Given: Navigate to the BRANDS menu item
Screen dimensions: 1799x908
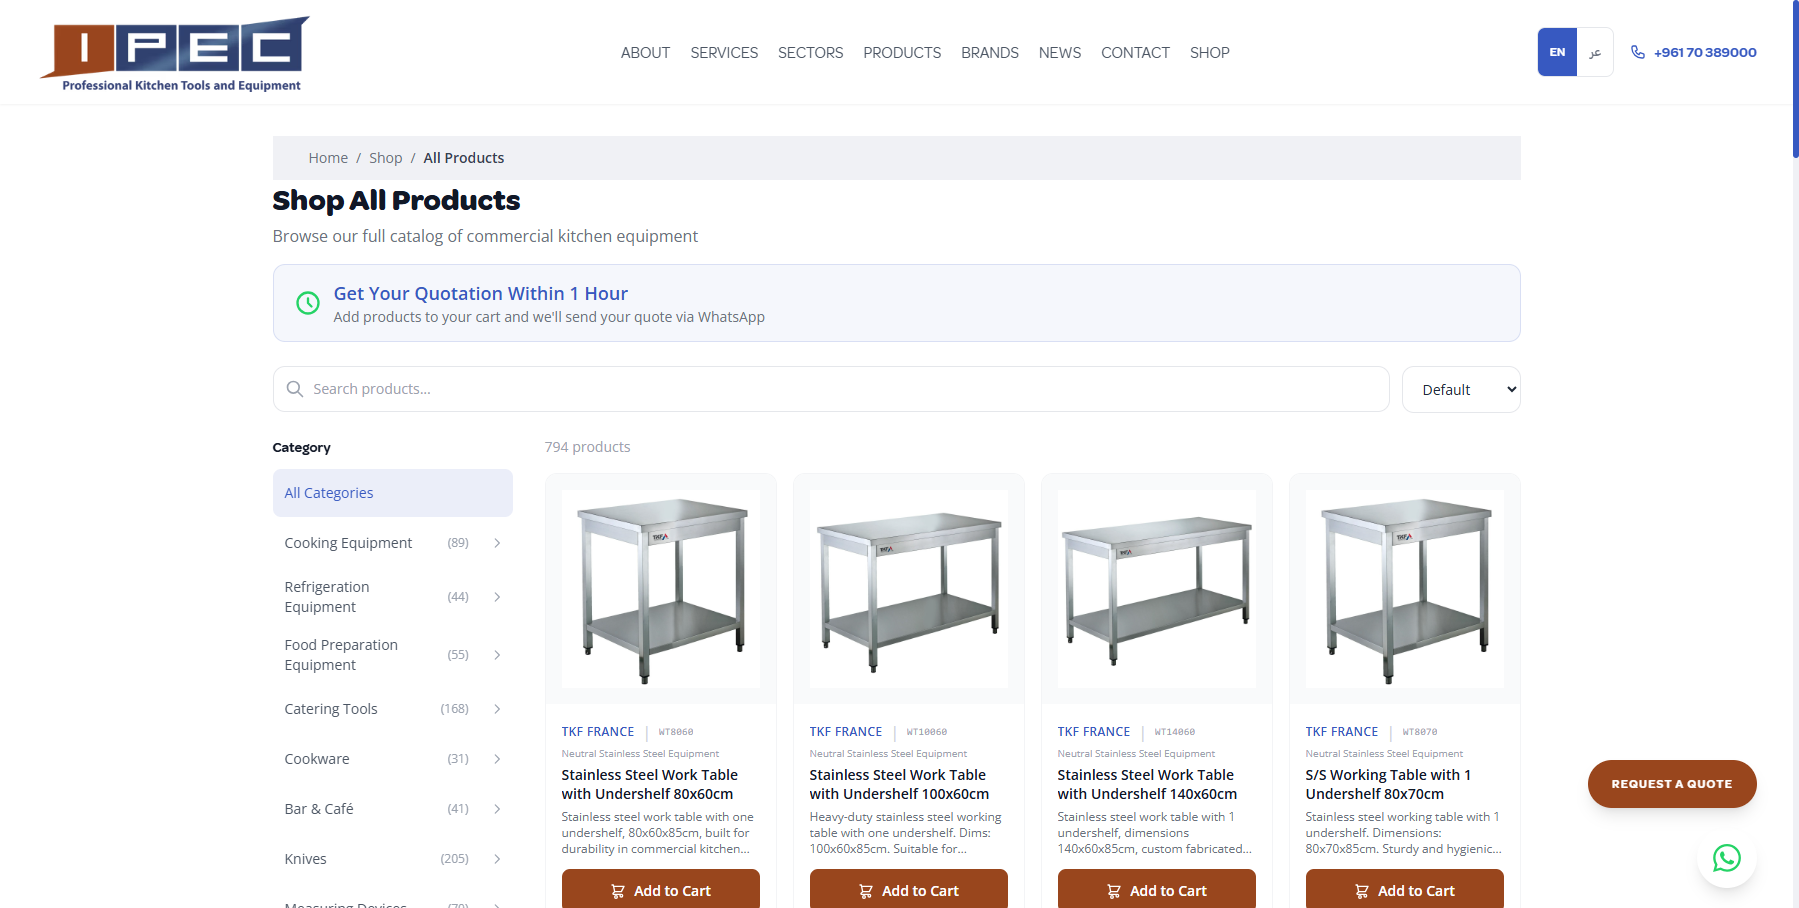Looking at the screenshot, I should tap(990, 52).
